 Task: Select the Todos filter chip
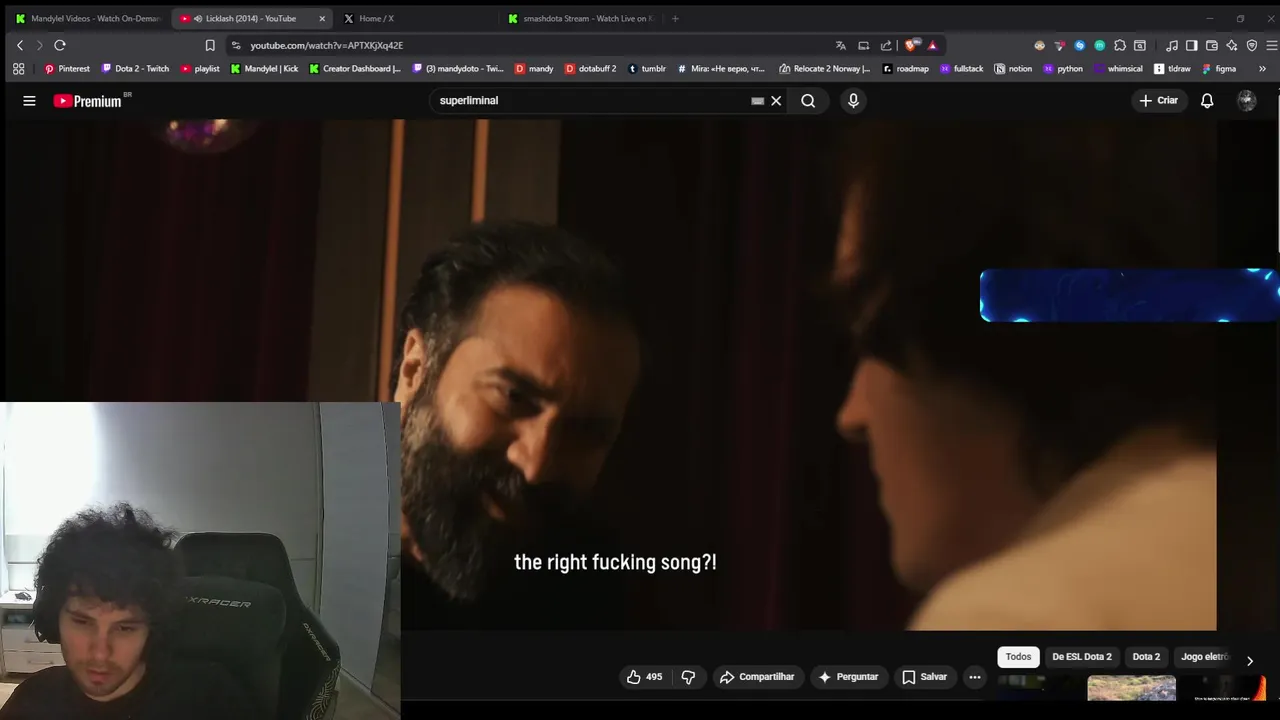click(x=1018, y=657)
